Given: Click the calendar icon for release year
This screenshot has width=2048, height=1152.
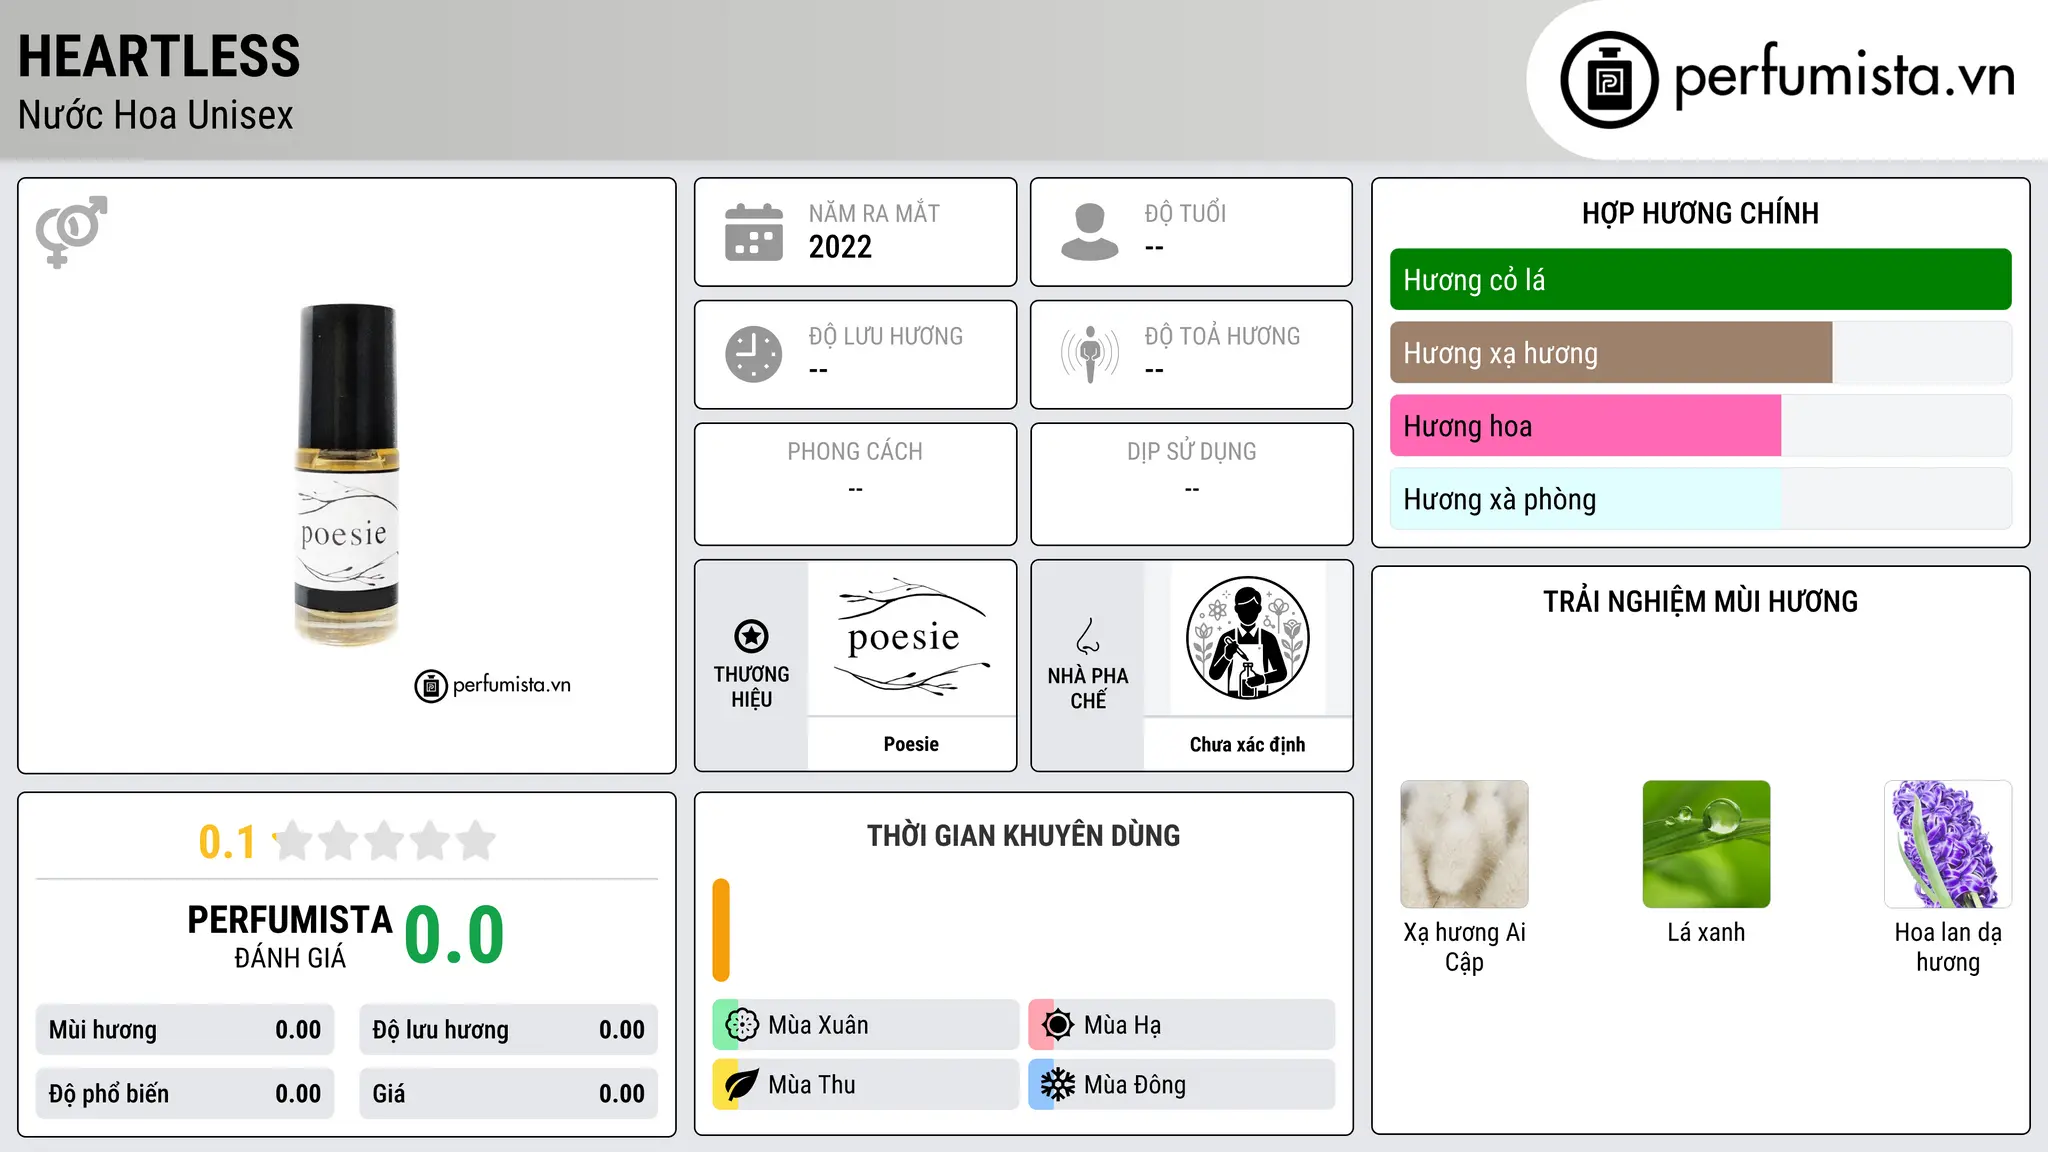Looking at the screenshot, I should pyautogui.click(x=754, y=232).
